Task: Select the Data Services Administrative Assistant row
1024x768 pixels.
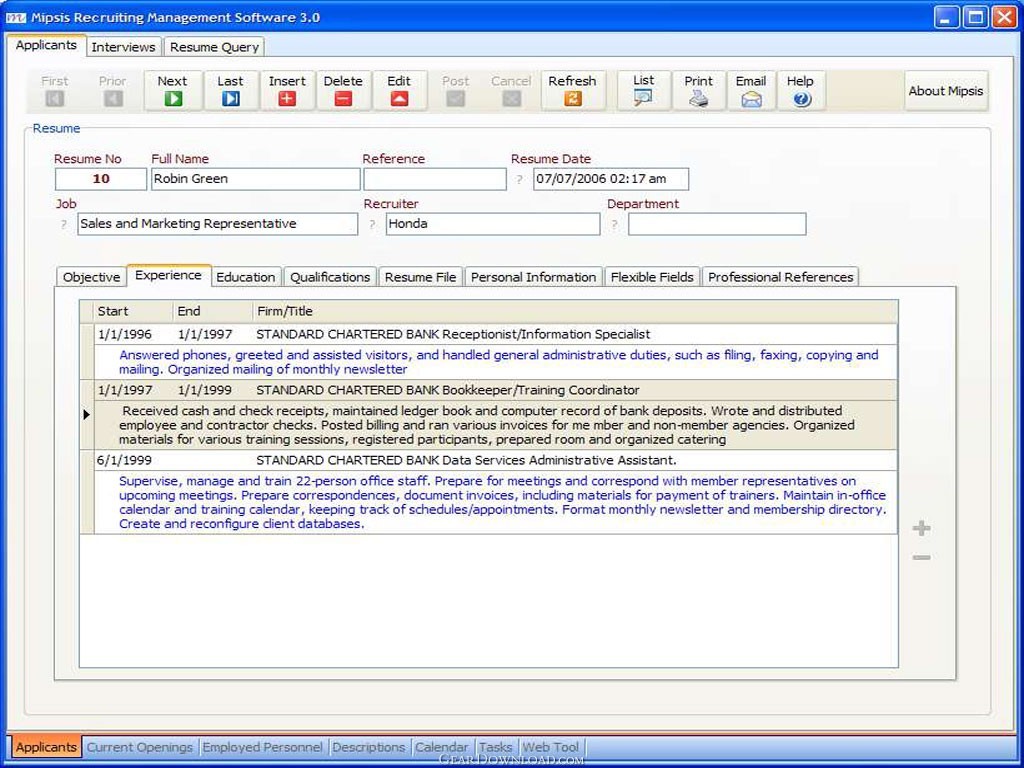Action: (496, 460)
